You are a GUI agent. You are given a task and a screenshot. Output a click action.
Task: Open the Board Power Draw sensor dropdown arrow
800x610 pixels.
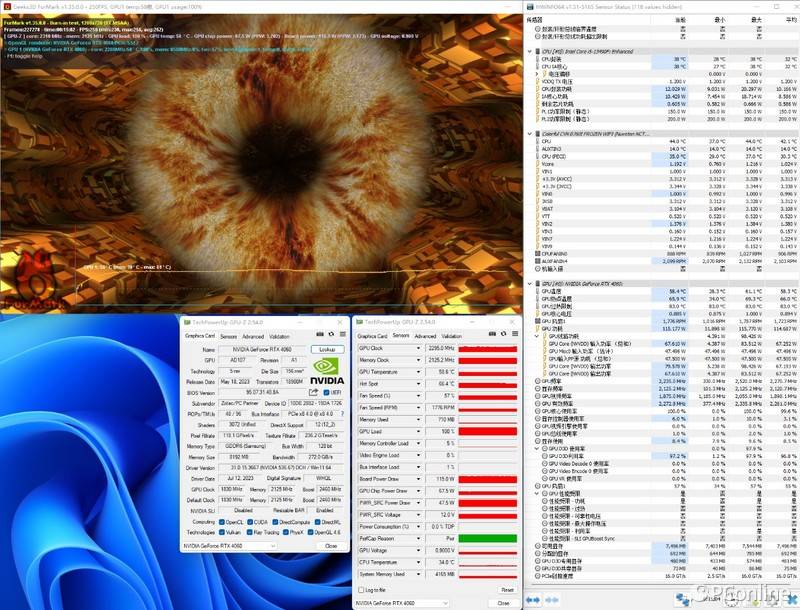(x=418, y=479)
